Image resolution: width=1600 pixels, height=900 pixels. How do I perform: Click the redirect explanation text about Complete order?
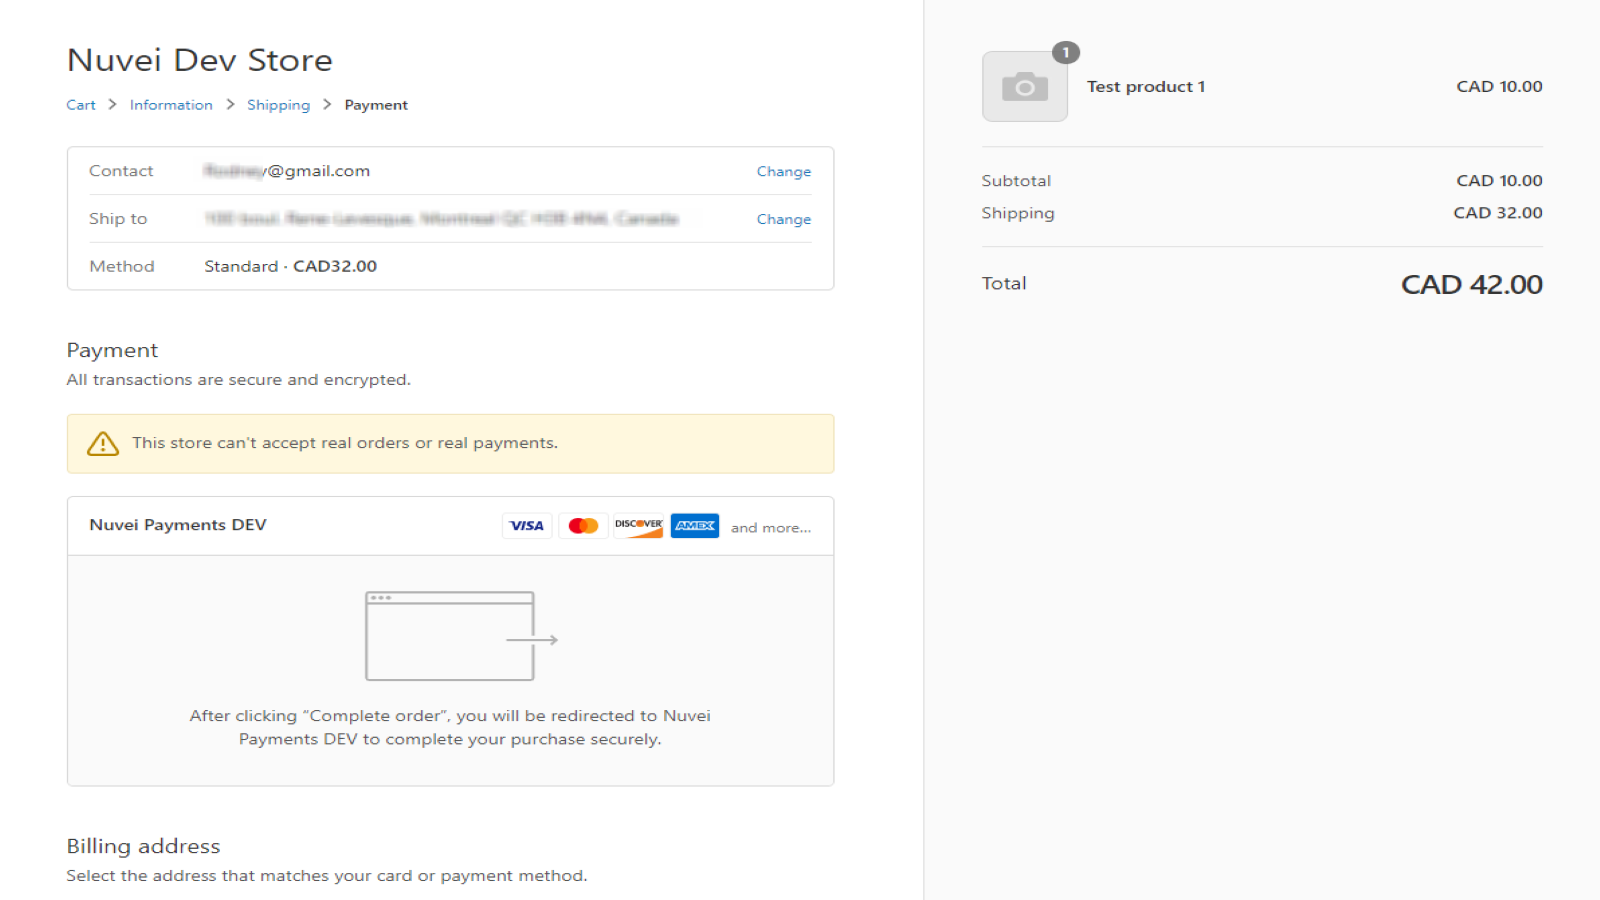click(x=450, y=728)
